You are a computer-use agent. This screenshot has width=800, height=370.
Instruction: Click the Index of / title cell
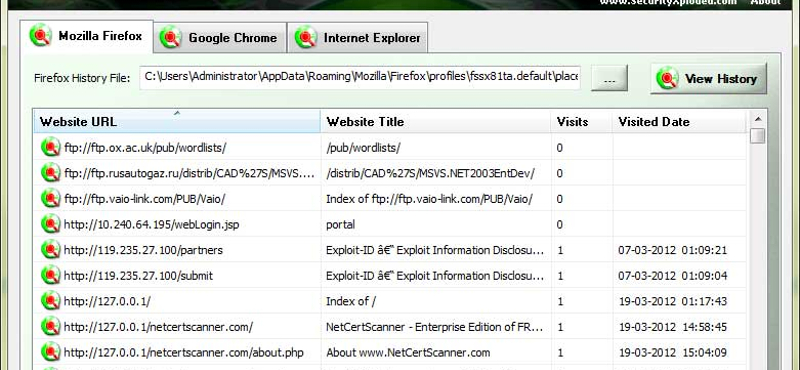(351, 301)
